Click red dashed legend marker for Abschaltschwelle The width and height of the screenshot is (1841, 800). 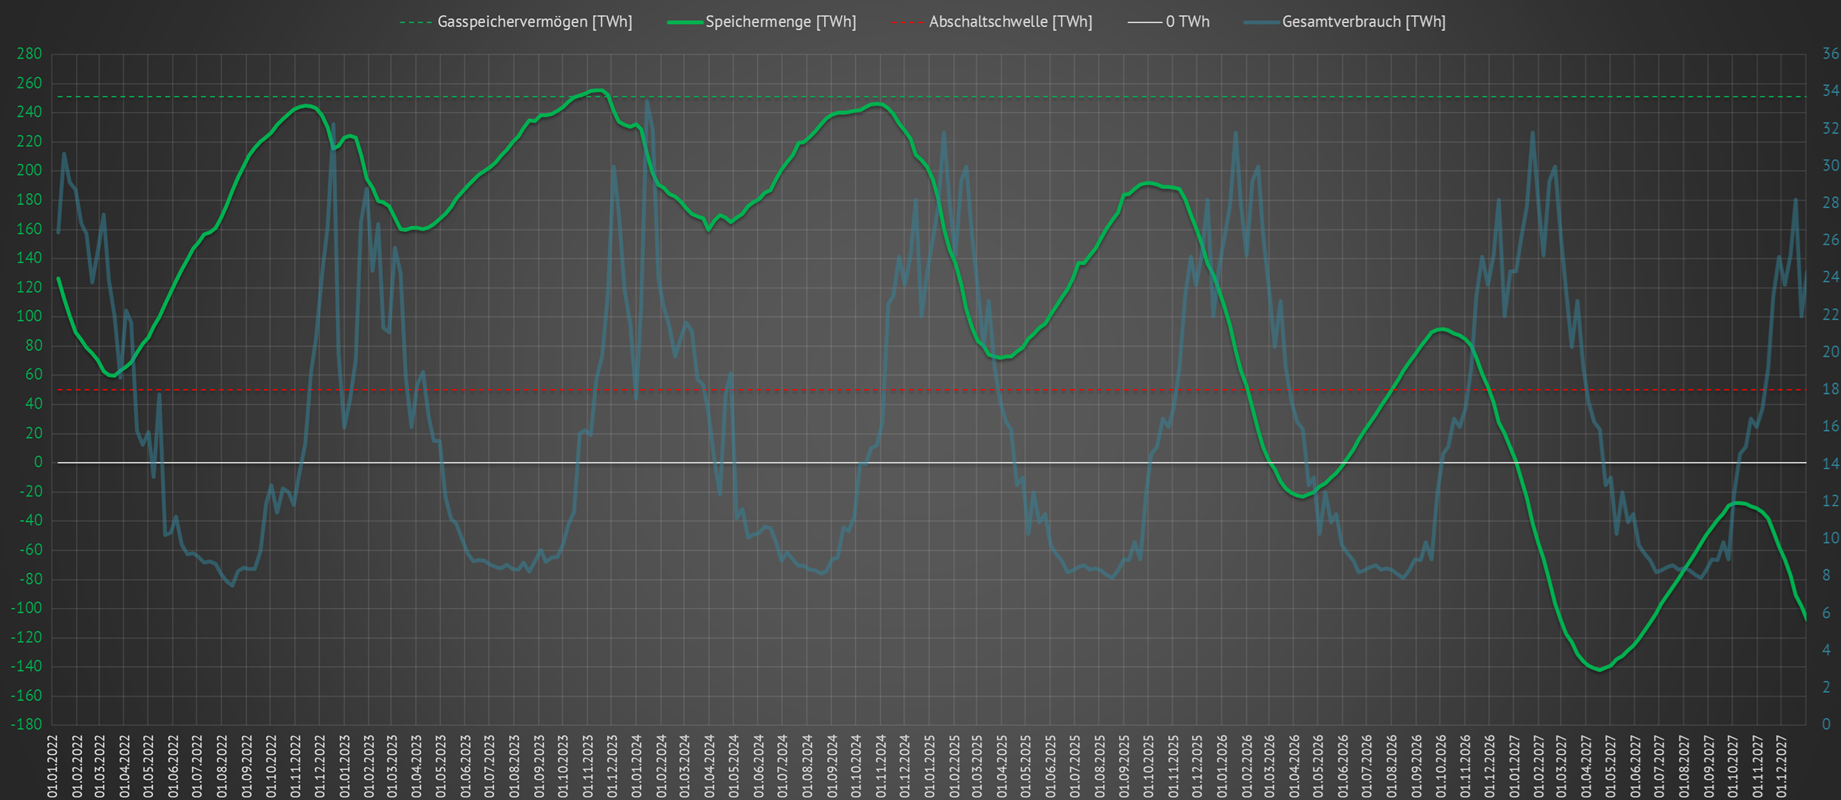(x=907, y=22)
